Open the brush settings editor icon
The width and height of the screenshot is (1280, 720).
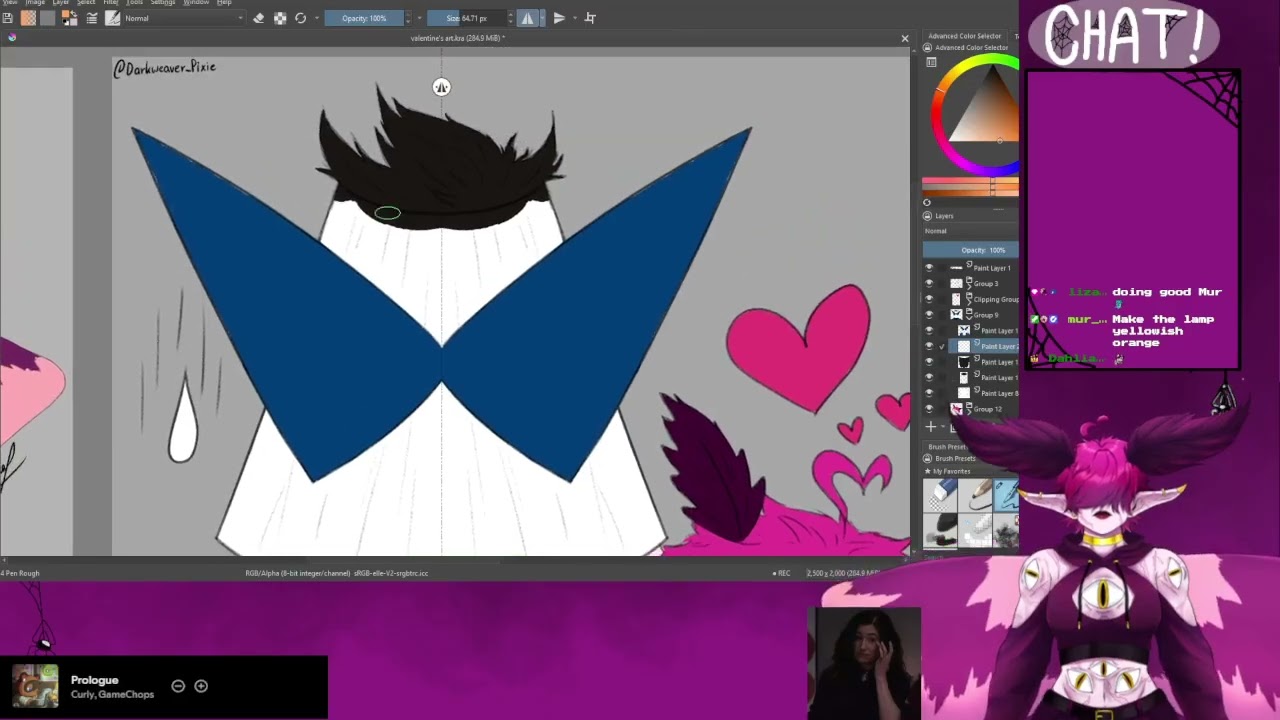[x=93, y=18]
